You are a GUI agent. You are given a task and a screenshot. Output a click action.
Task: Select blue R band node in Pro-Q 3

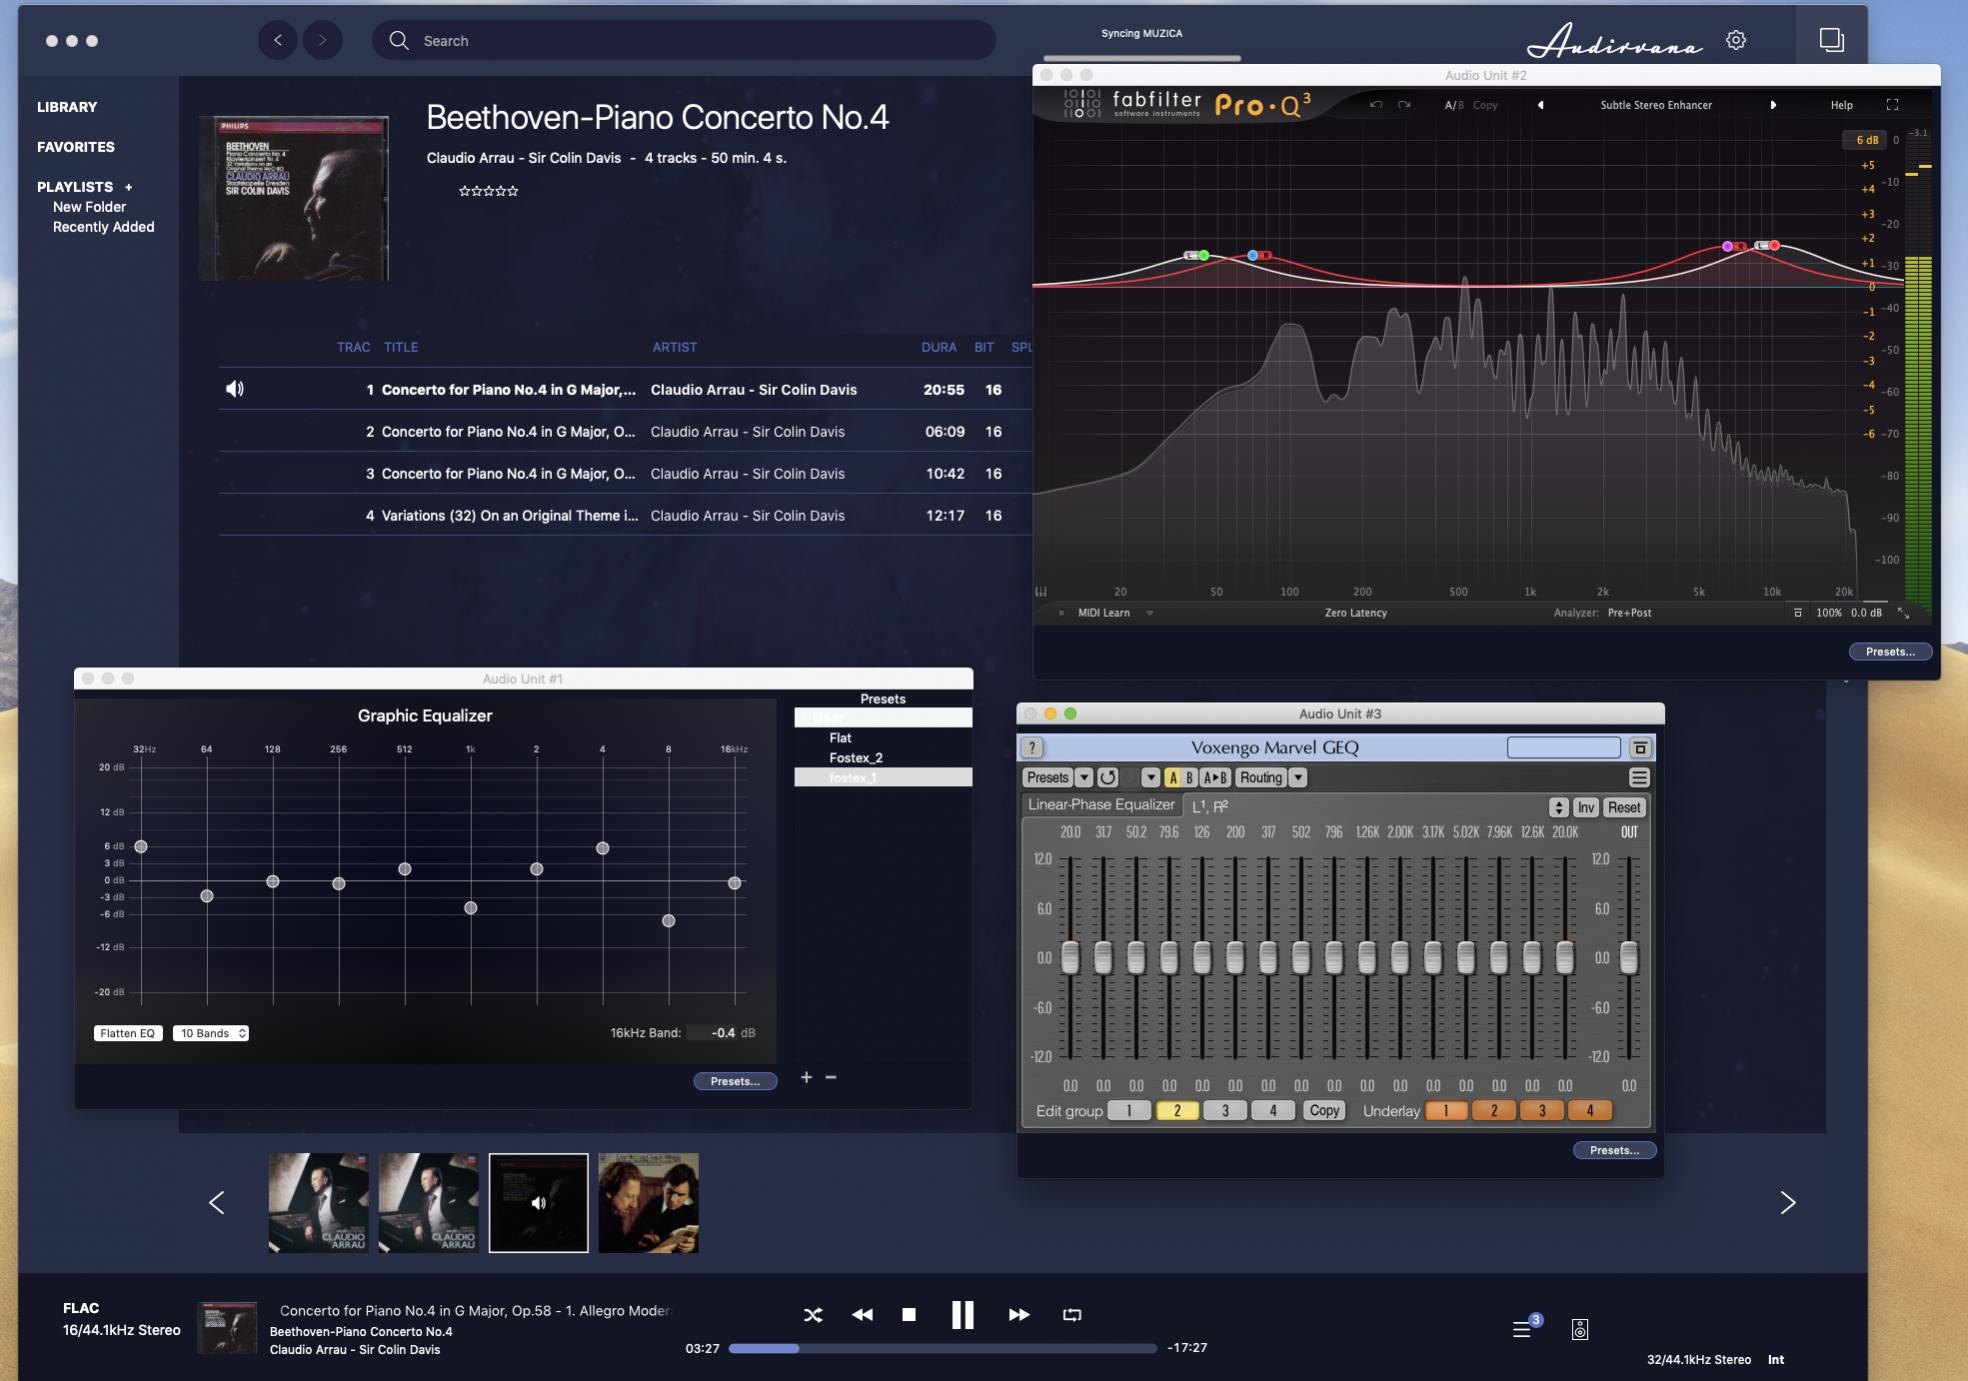1252,256
